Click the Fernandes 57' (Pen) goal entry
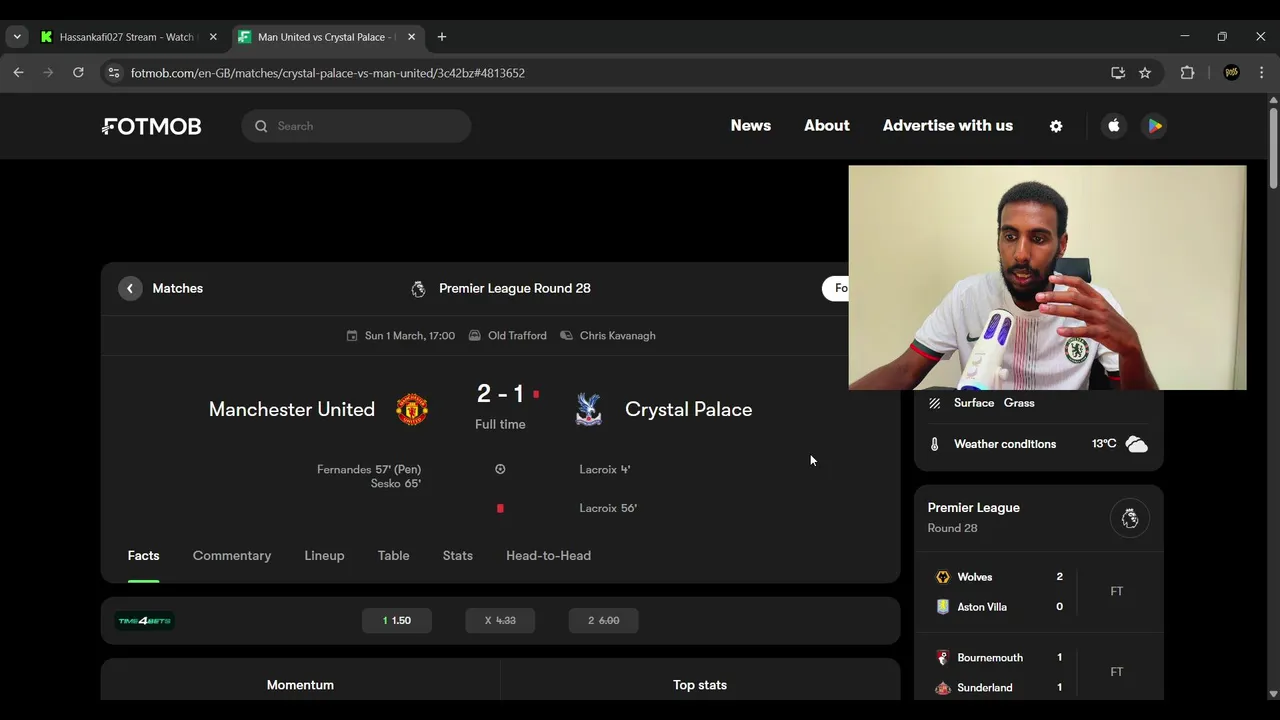Screen dimensions: 1280x720 point(369,469)
